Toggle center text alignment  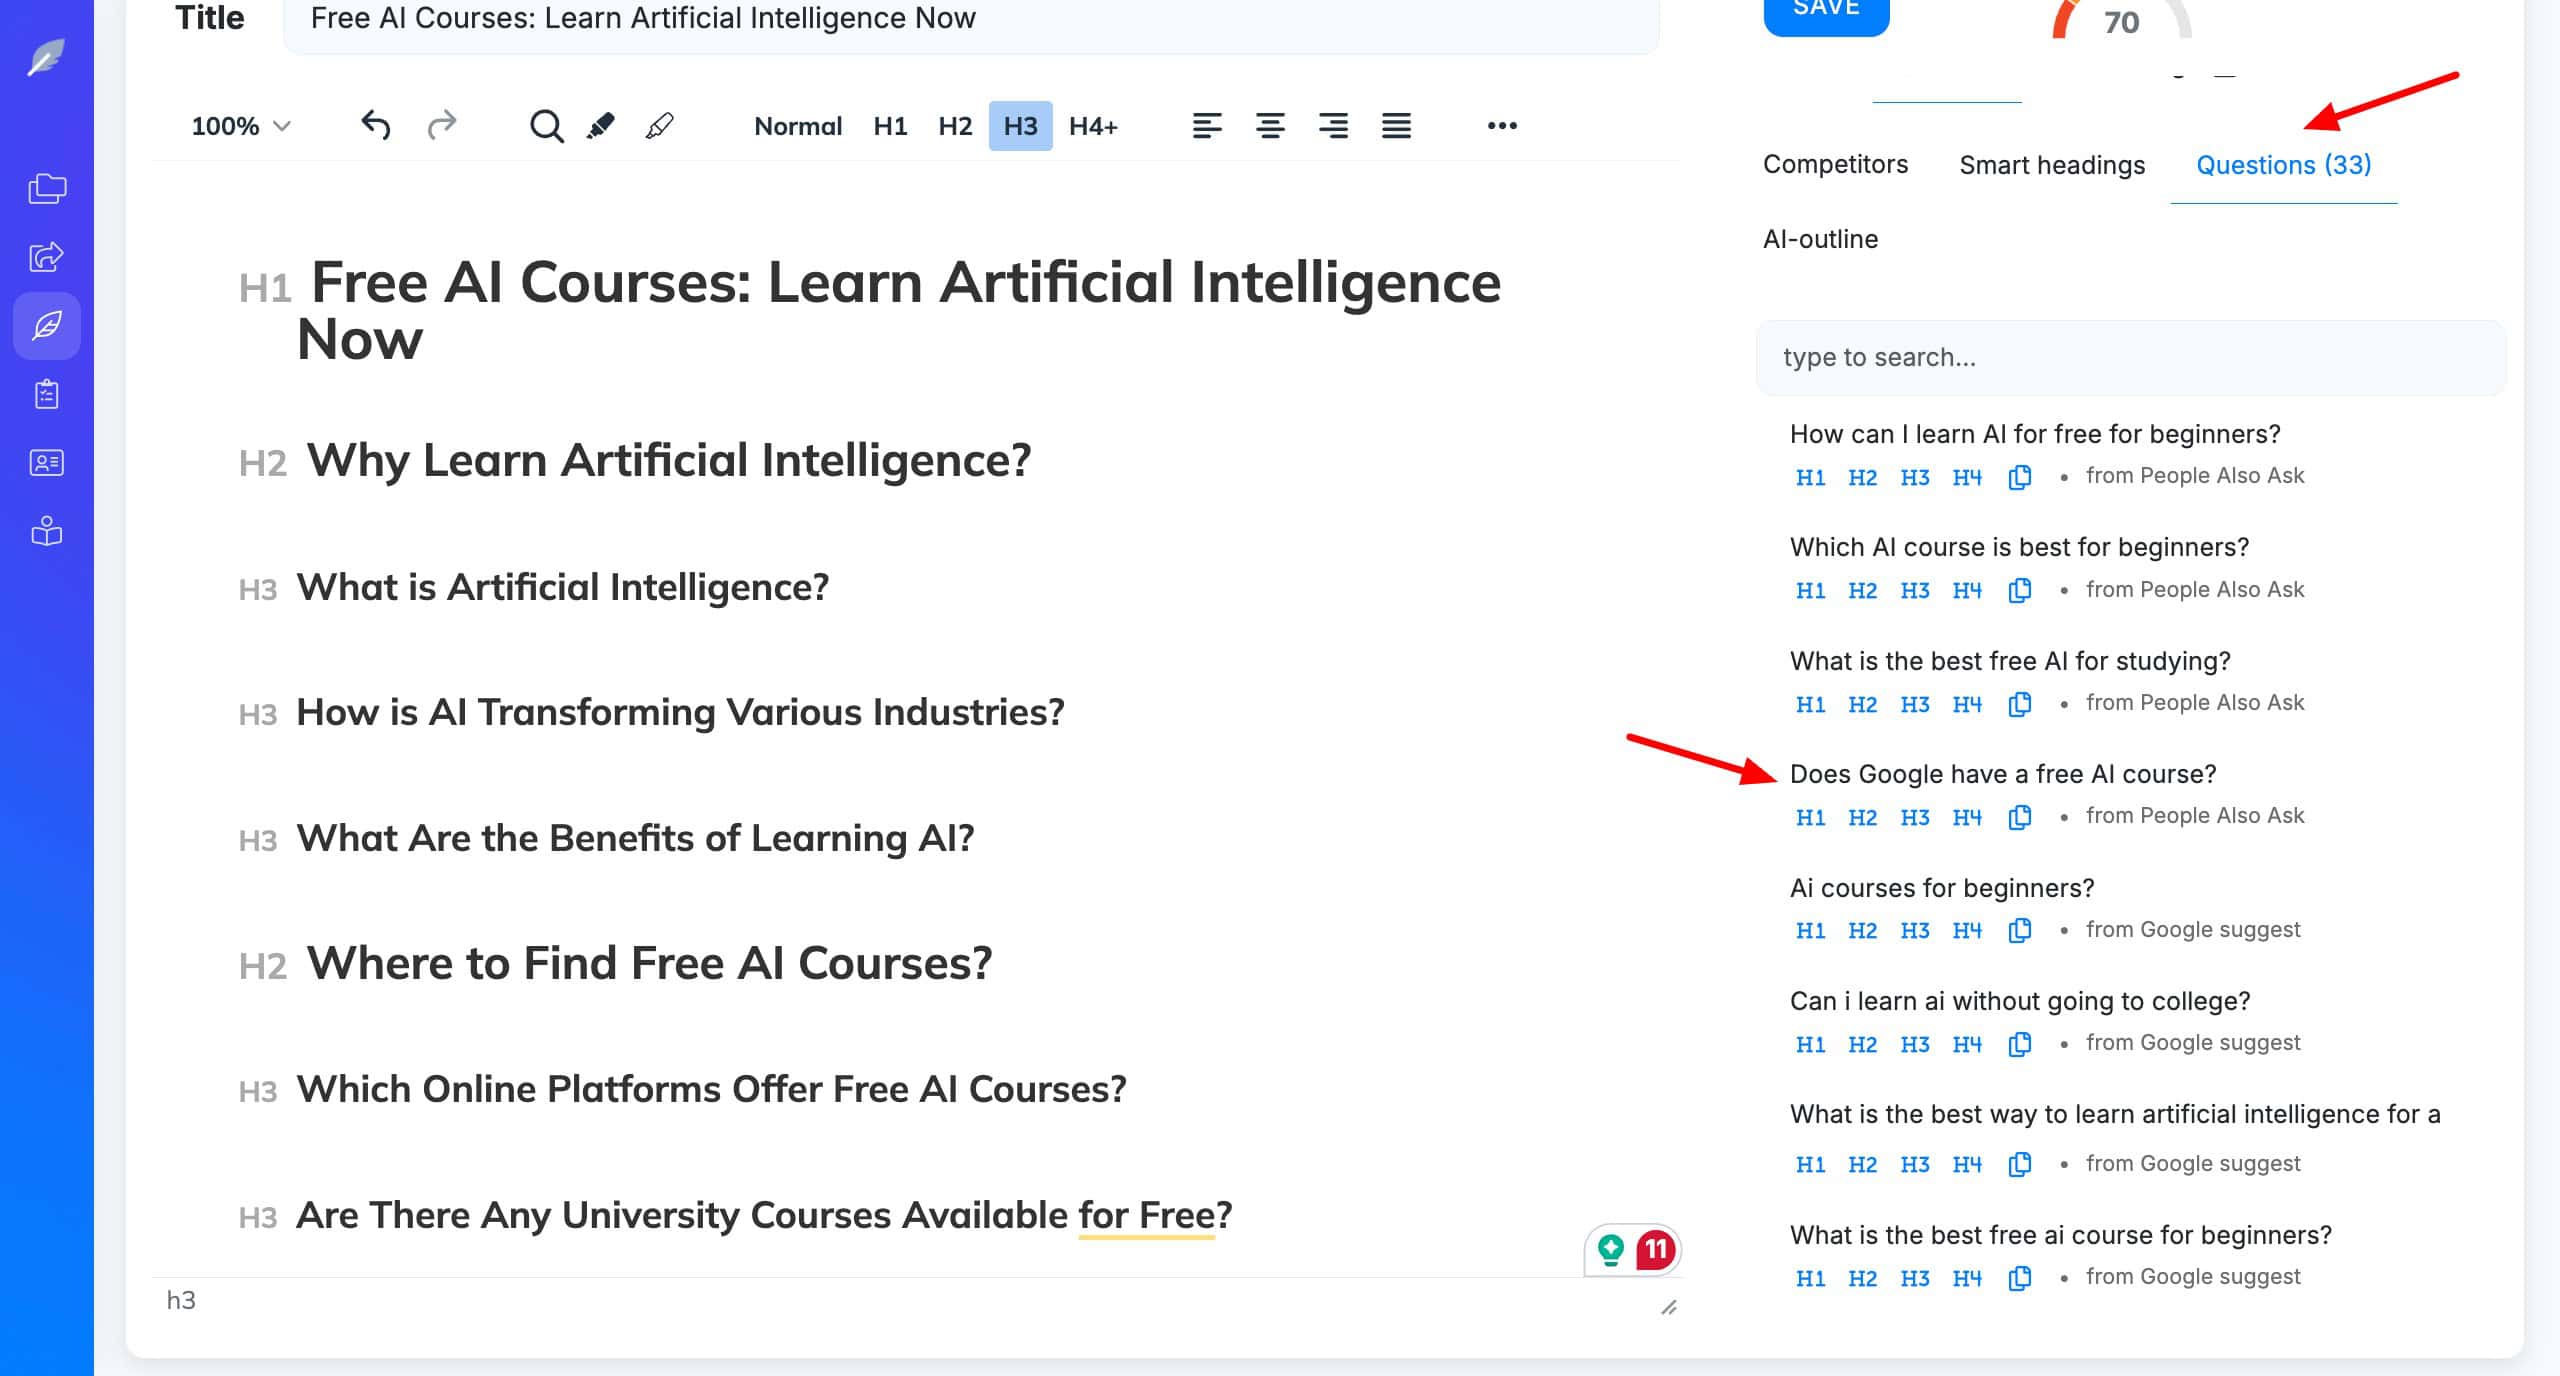tap(1270, 126)
